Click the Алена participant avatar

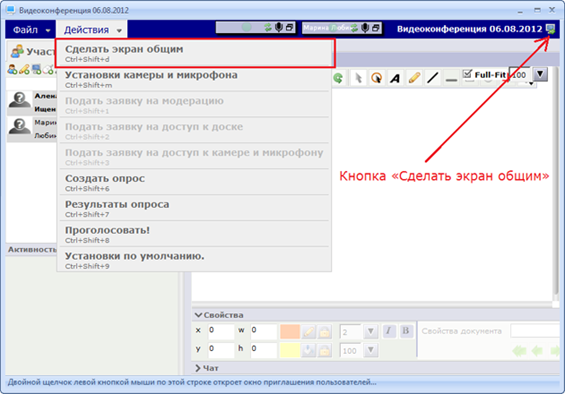(19, 101)
